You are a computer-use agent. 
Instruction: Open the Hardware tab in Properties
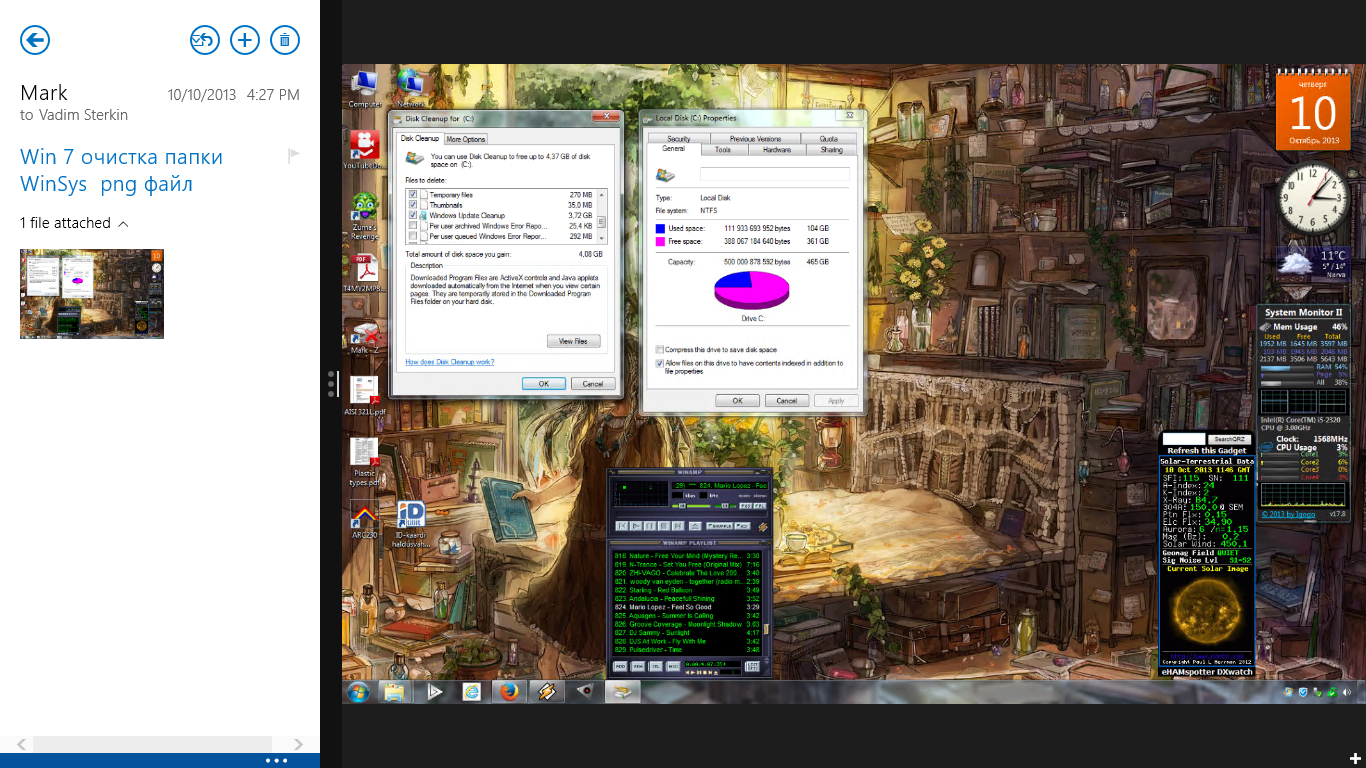(x=776, y=150)
